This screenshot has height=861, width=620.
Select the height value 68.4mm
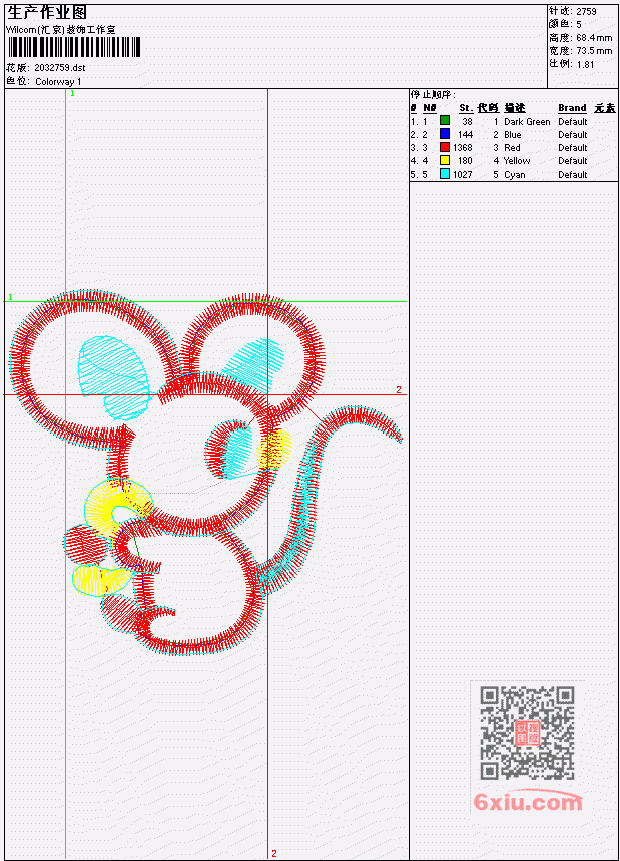(594, 38)
